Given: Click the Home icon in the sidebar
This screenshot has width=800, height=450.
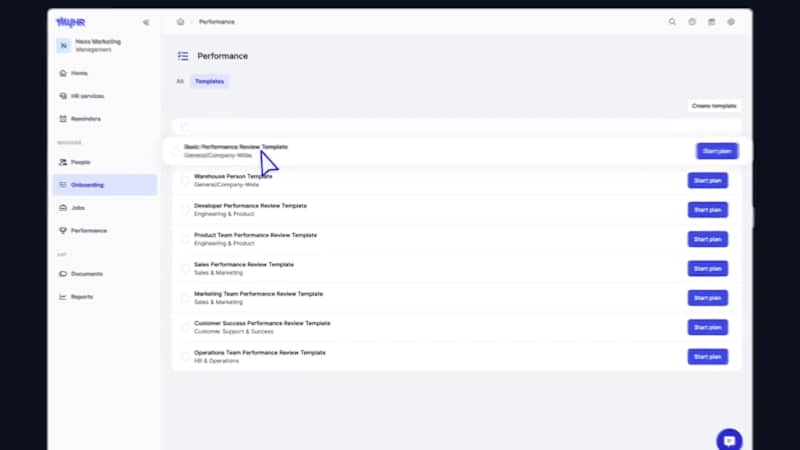Looking at the screenshot, I should (x=63, y=73).
